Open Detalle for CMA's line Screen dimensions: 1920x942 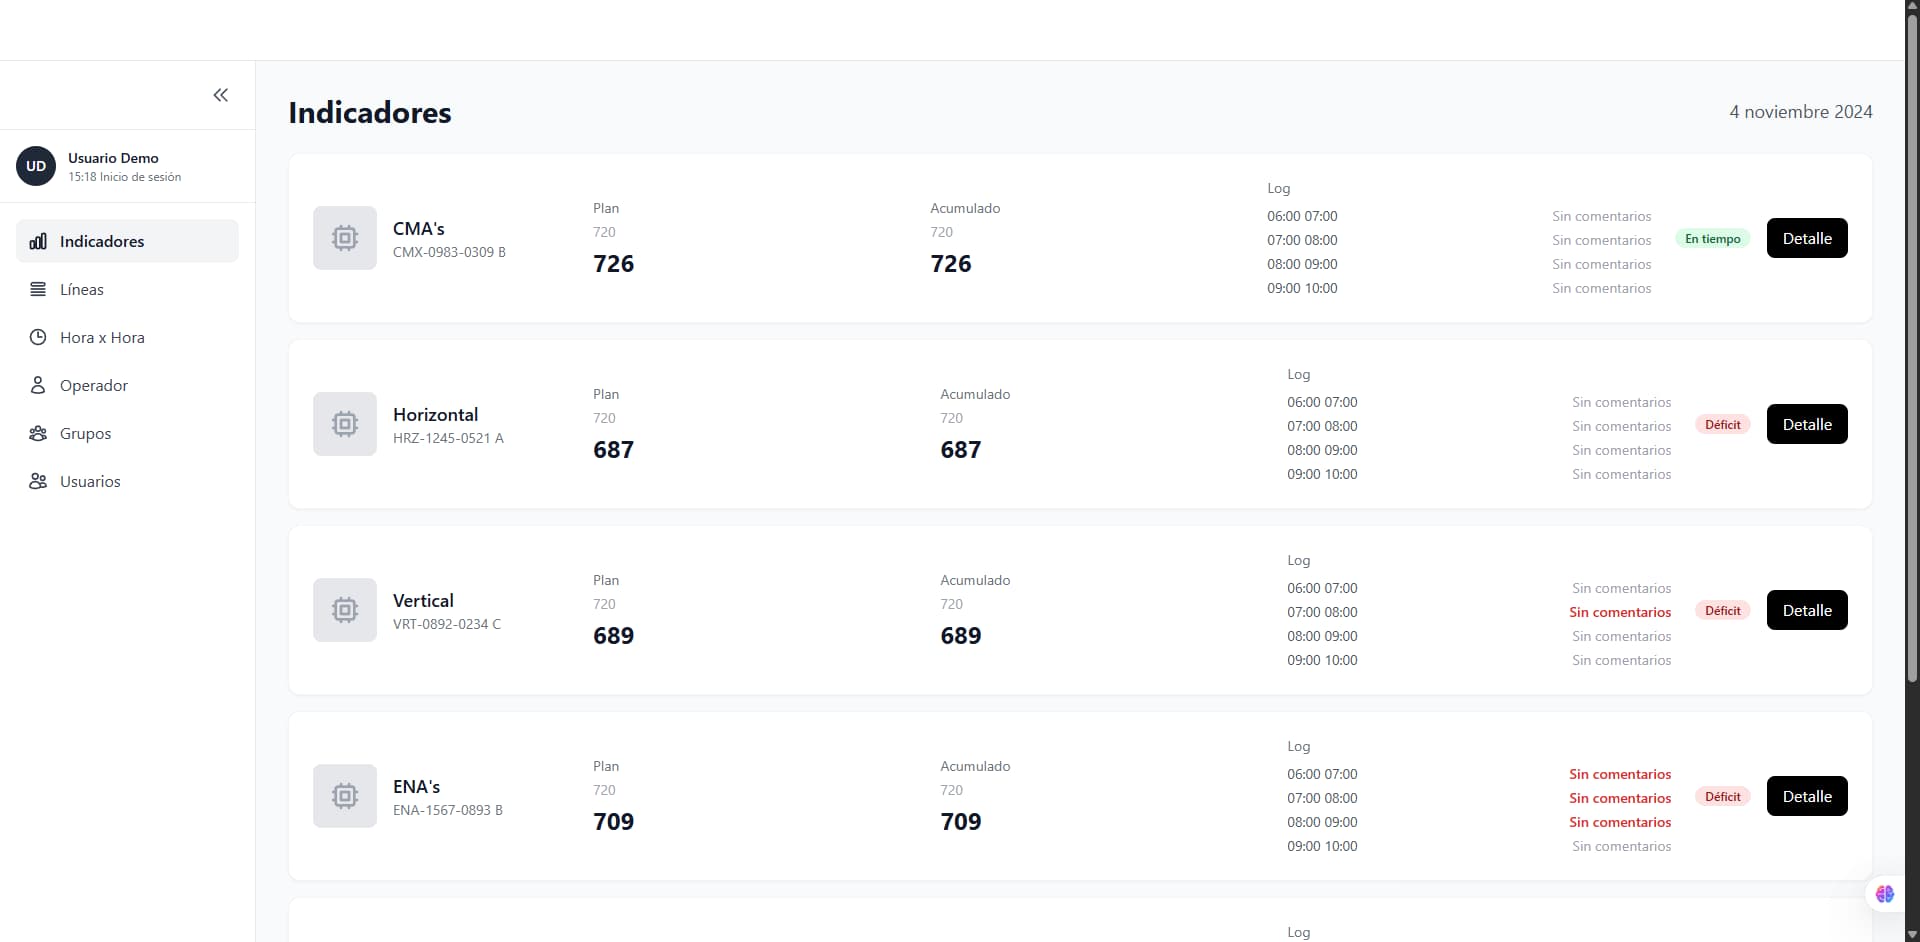click(x=1807, y=238)
